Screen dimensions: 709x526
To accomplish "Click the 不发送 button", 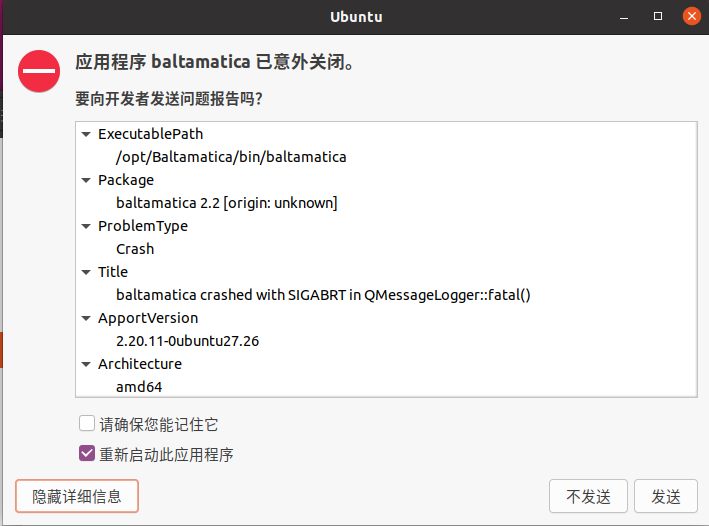I will coord(588,496).
